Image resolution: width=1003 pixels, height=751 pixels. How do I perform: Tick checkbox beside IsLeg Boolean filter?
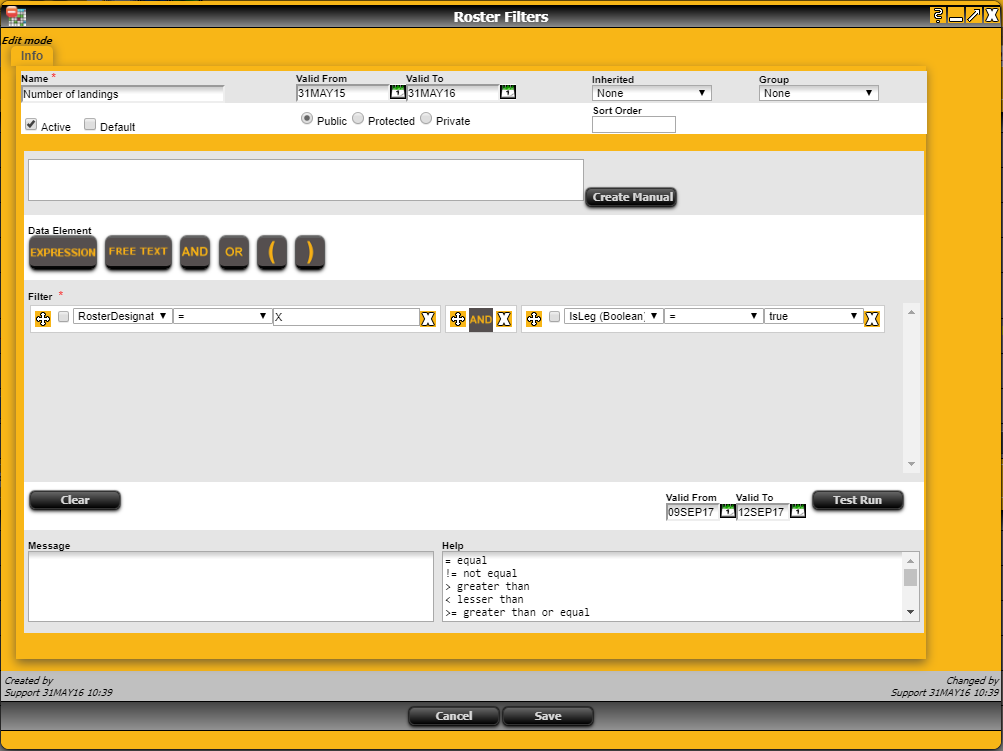coord(555,317)
